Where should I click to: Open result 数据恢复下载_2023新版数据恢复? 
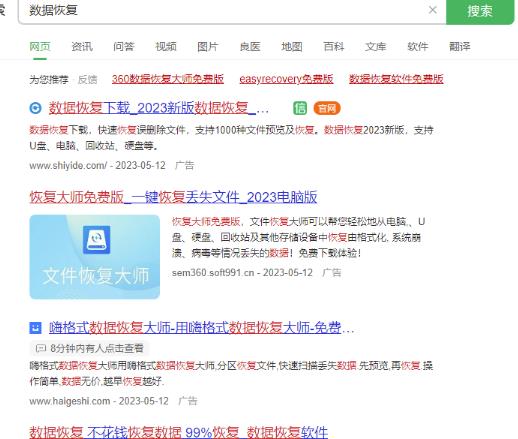pyautogui.click(x=159, y=108)
